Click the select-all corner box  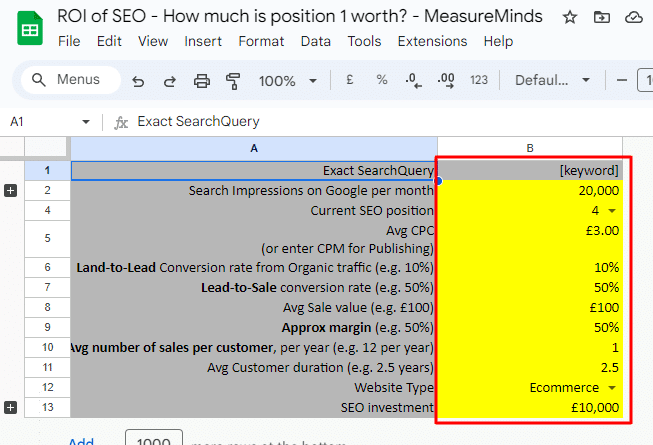tap(45, 148)
